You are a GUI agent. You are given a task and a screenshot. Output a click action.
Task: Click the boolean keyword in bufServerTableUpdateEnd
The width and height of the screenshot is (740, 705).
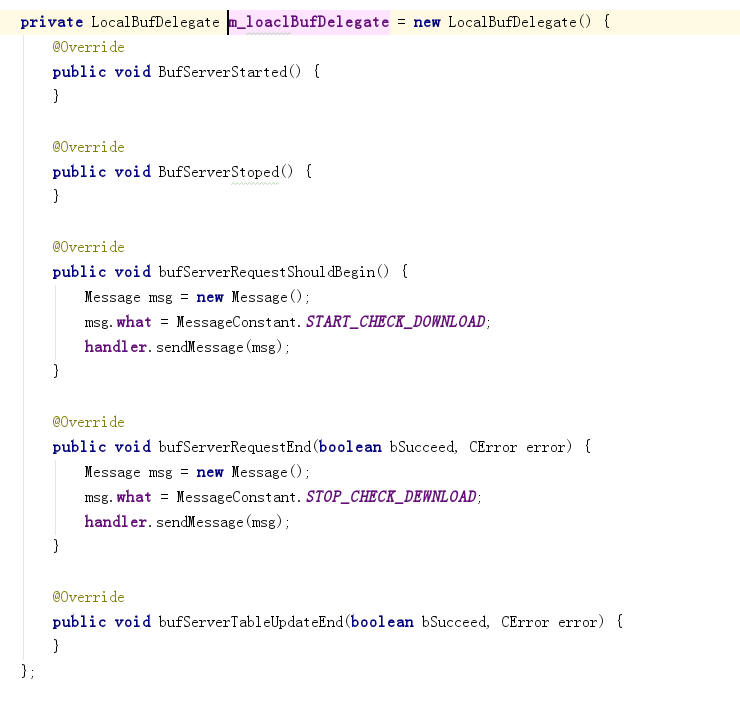coord(381,622)
